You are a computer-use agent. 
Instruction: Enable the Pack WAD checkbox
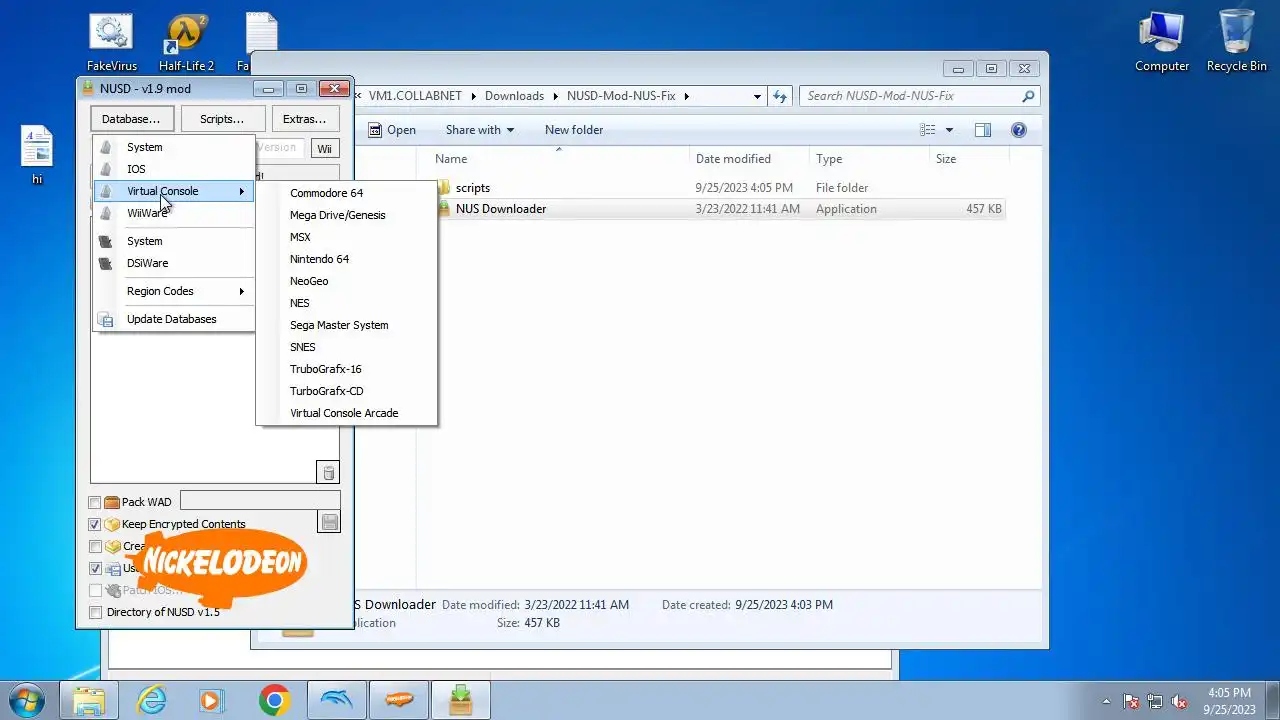point(95,502)
